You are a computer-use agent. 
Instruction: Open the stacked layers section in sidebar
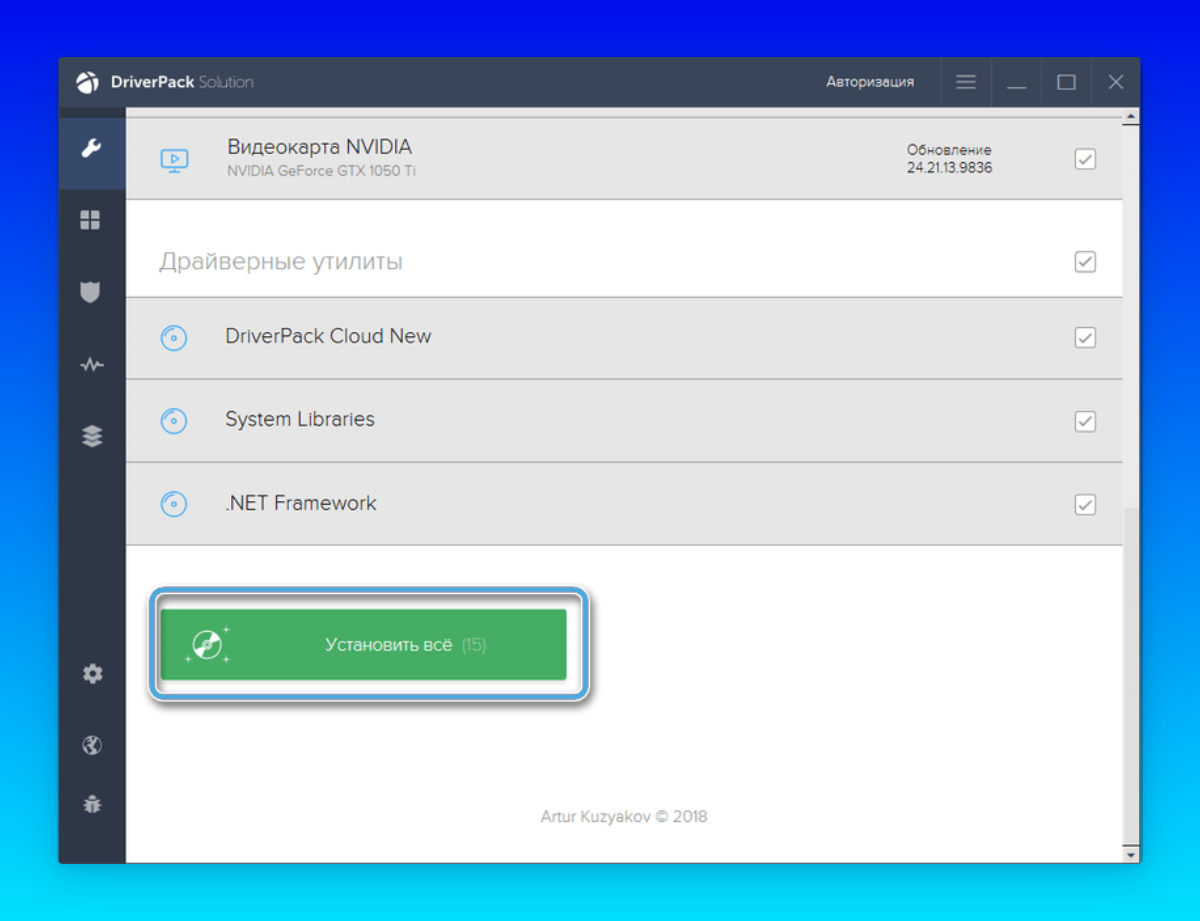click(92, 436)
